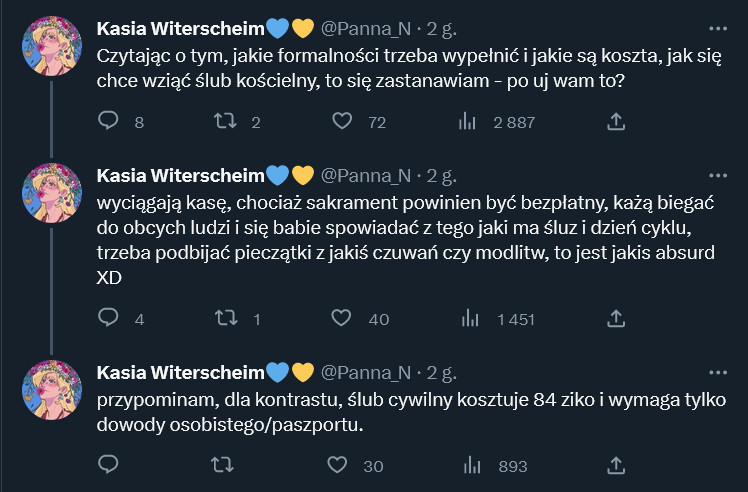View analytics showing 1 451 views
Viewport: 748px width, 492px height.
pos(467,319)
